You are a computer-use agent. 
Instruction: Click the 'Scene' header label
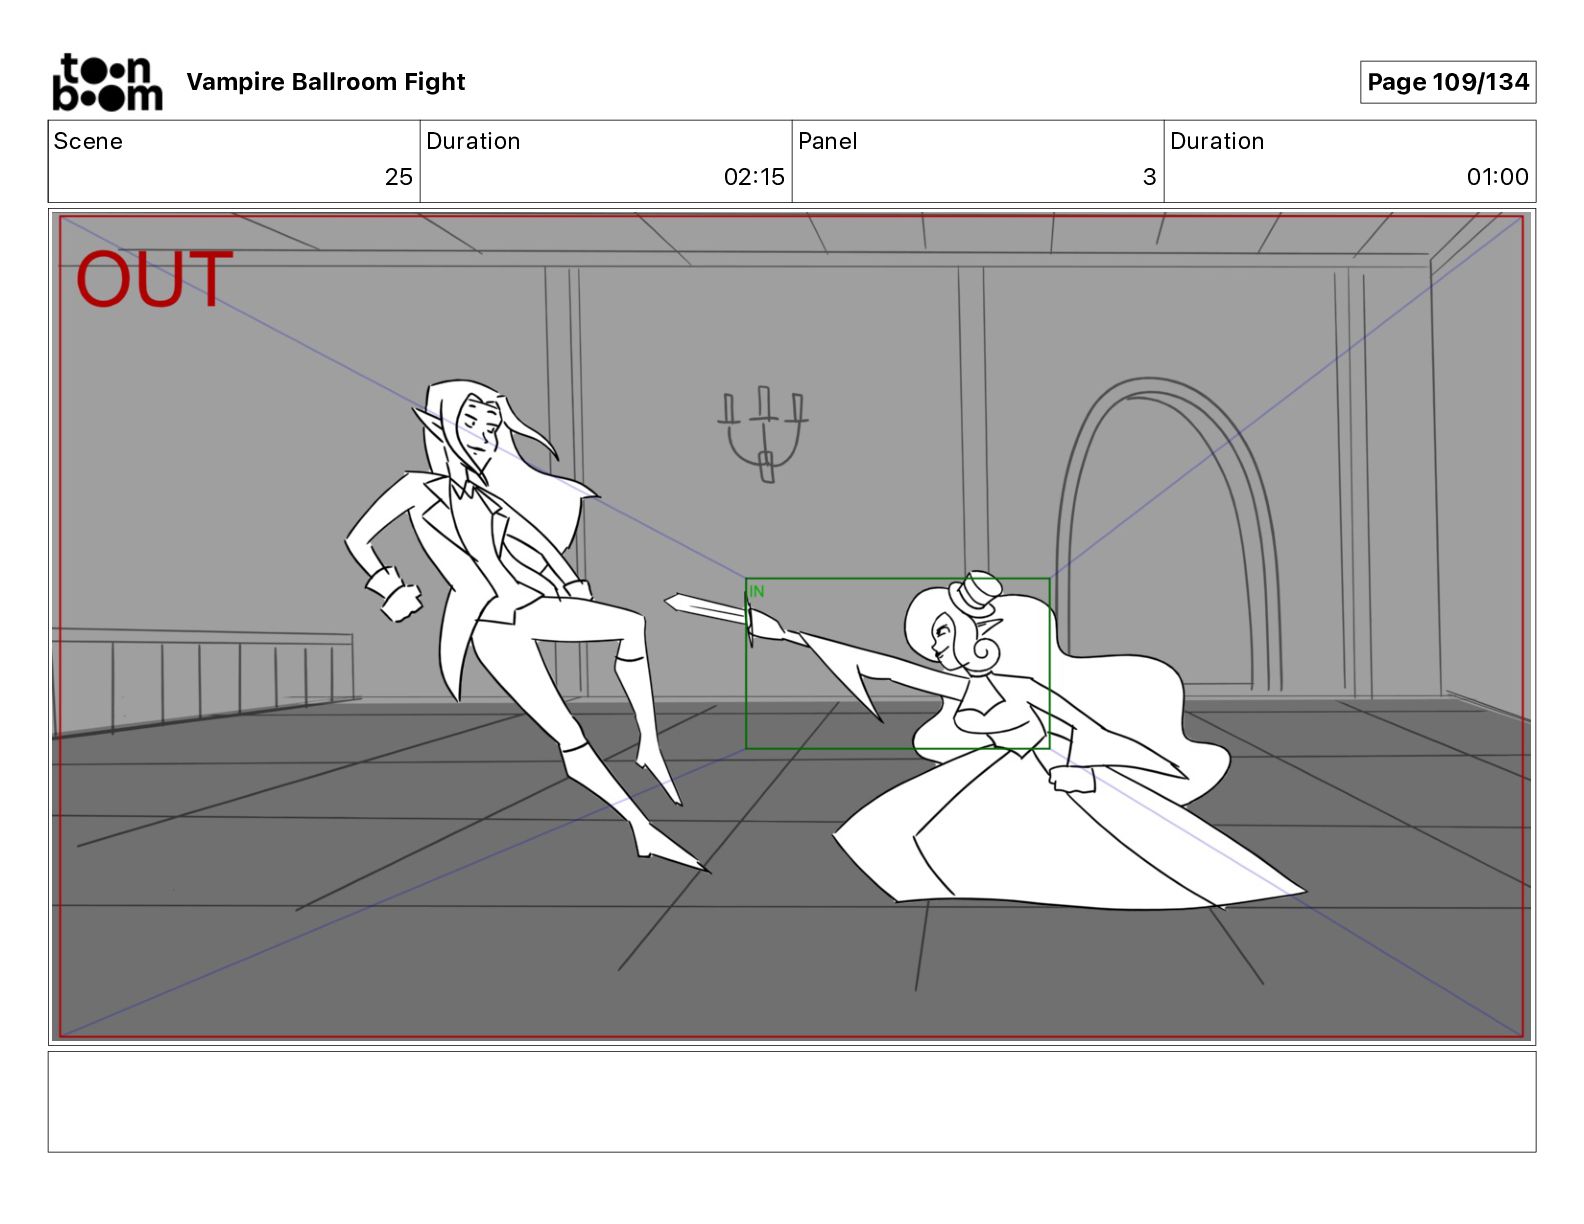pos(88,141)
